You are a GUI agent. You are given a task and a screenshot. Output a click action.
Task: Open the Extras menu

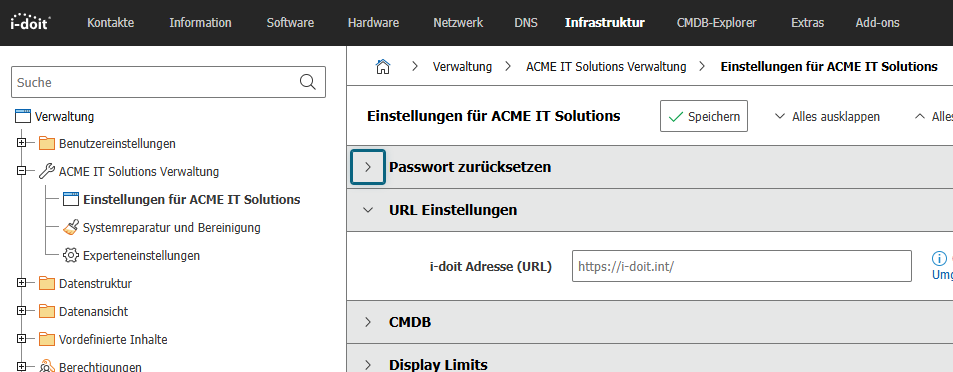[808, 23]
